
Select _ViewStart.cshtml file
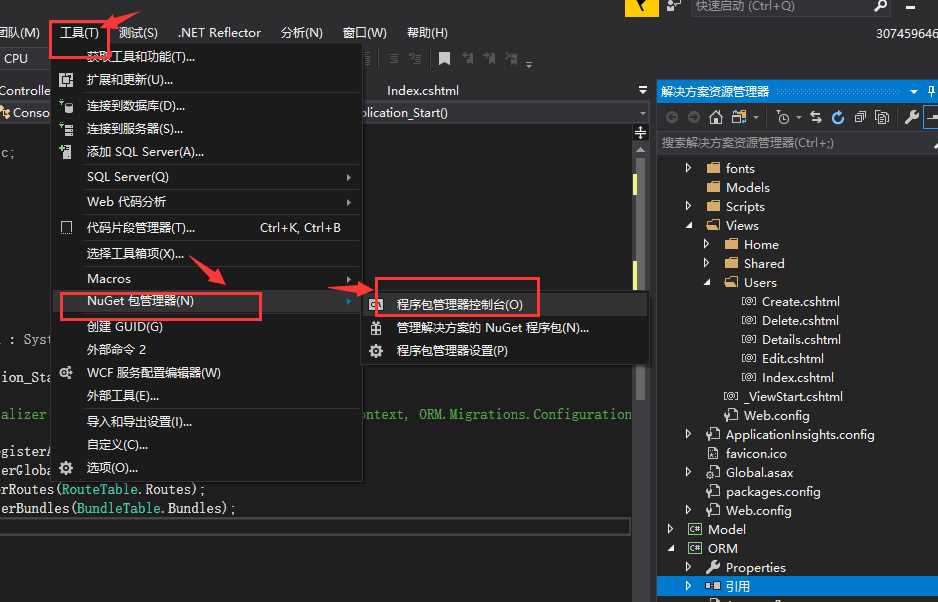point(793,397)
